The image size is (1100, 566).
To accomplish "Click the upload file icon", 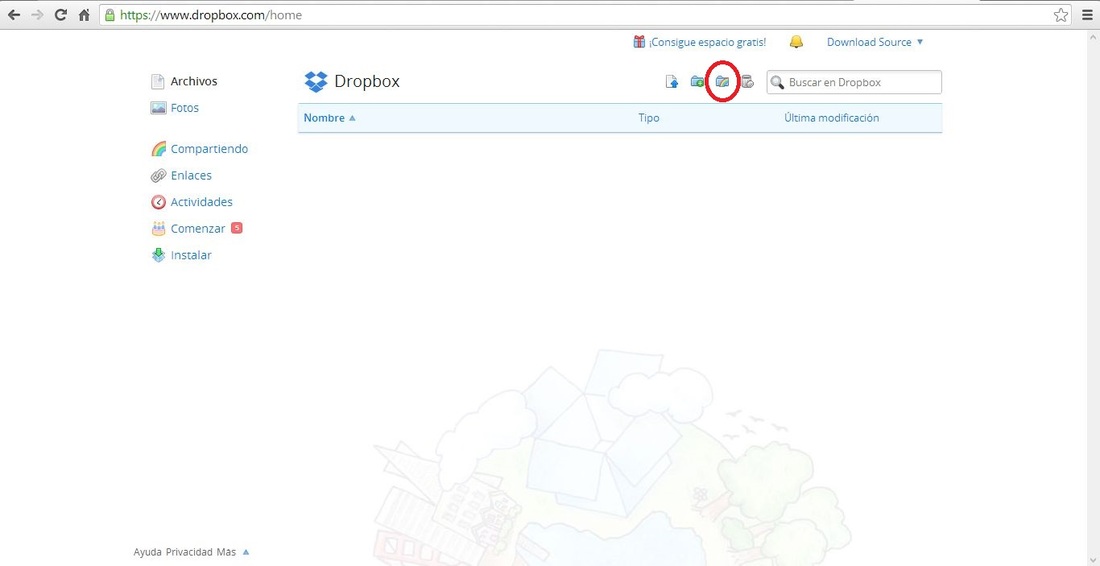I will click(x=672, y=82).
